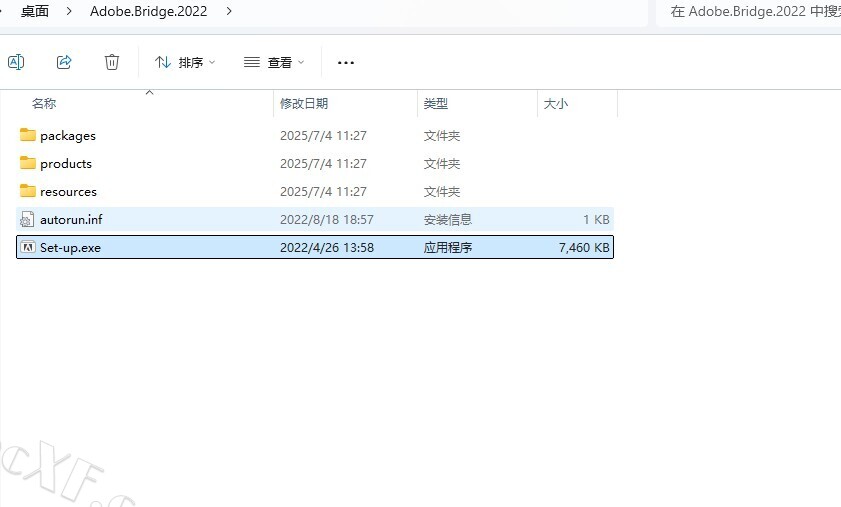The image size is (841, 507).
Task: Open the 排序 sort dropdown
Action: (185, 63)
